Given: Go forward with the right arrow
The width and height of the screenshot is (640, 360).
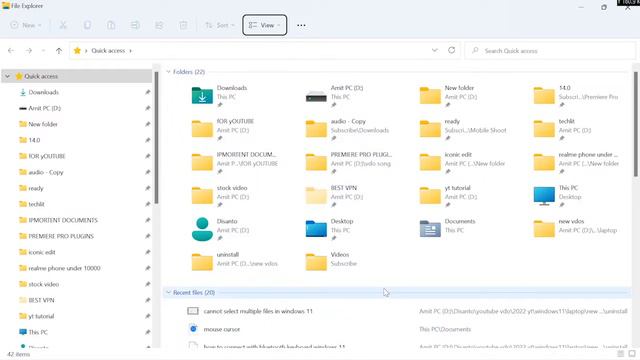Looking at the screenshot, I should [29, 51].
